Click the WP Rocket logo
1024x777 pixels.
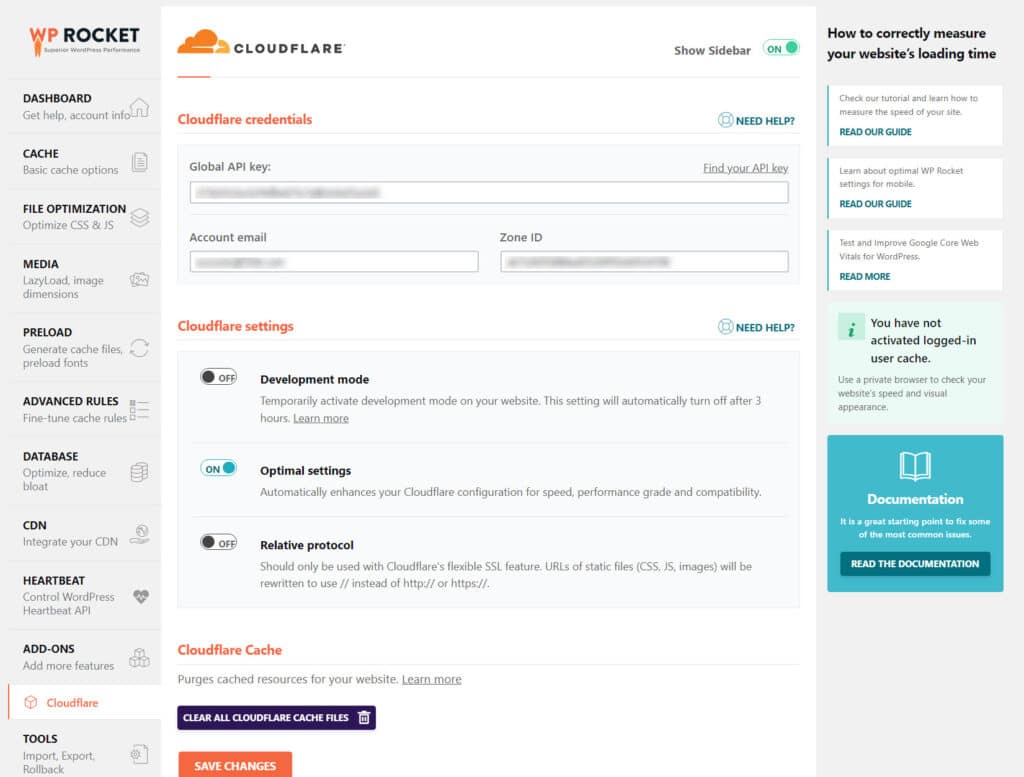click(84, 40)
